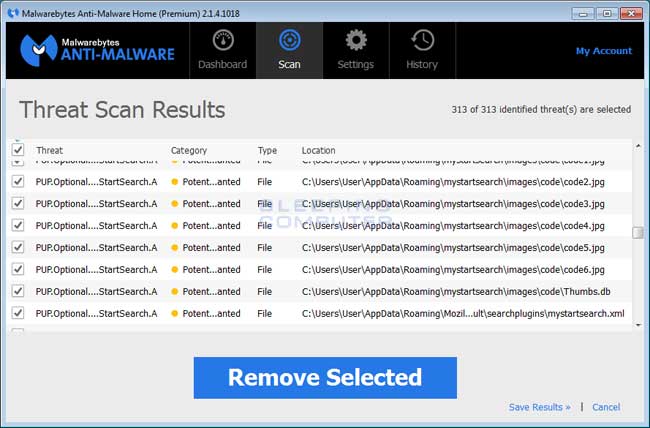Uncheck the code6.jpg threat checkbox
This screenshot has height=428, width=650.
(18, 269)
